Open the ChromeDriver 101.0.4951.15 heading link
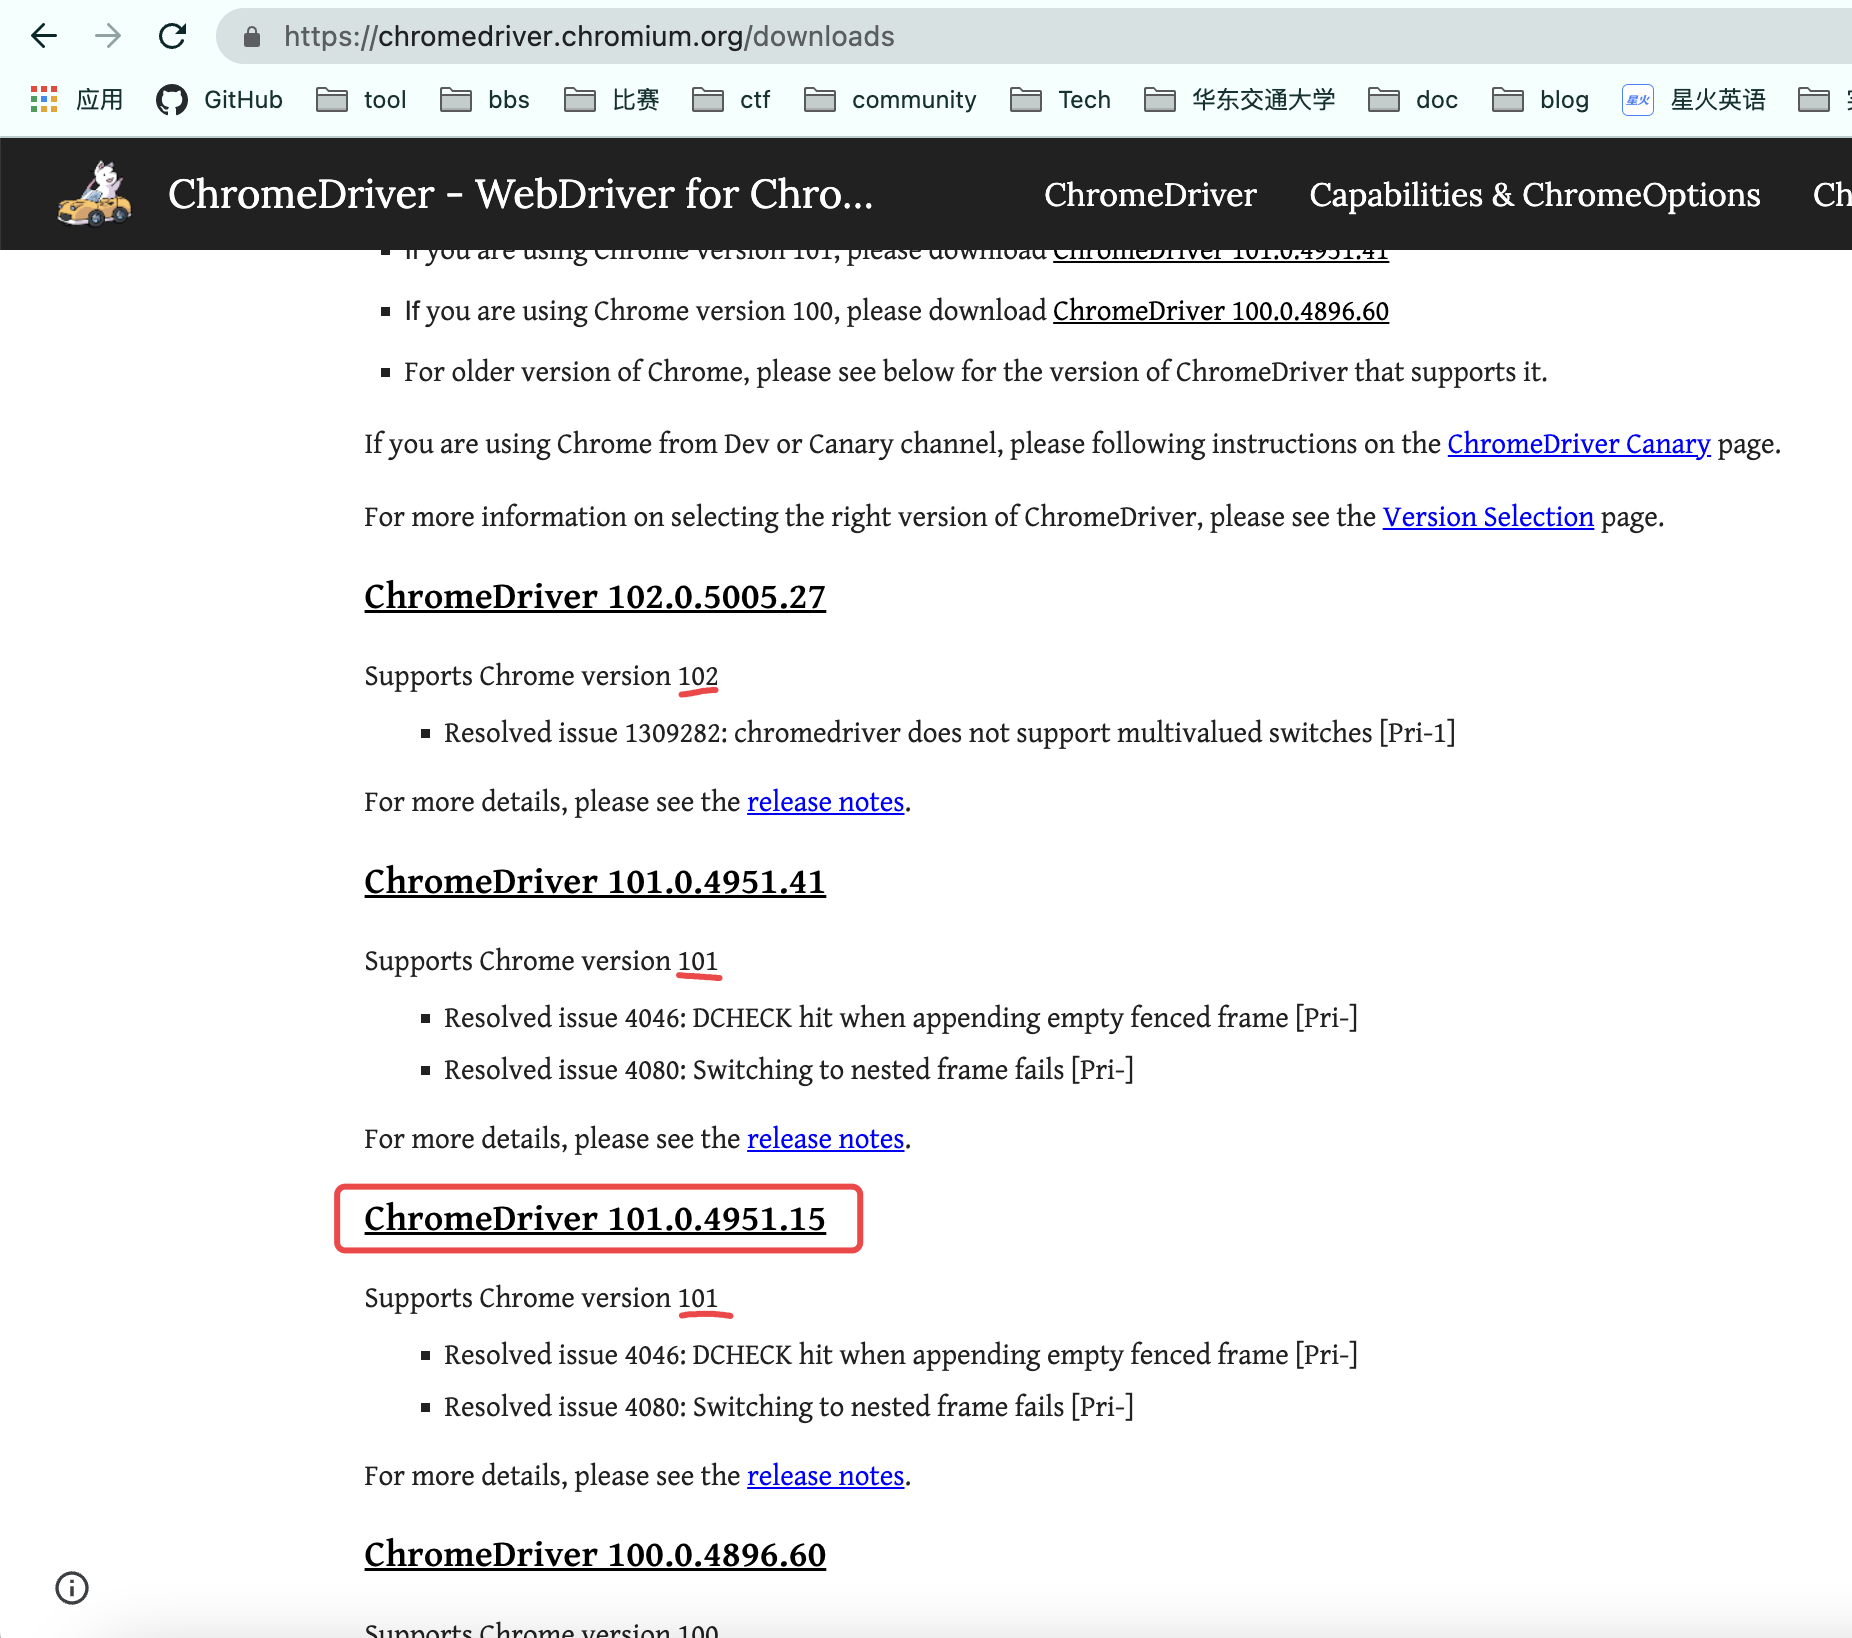The width and height of the screenshot is (1852, 1638). coord(595,1219)
